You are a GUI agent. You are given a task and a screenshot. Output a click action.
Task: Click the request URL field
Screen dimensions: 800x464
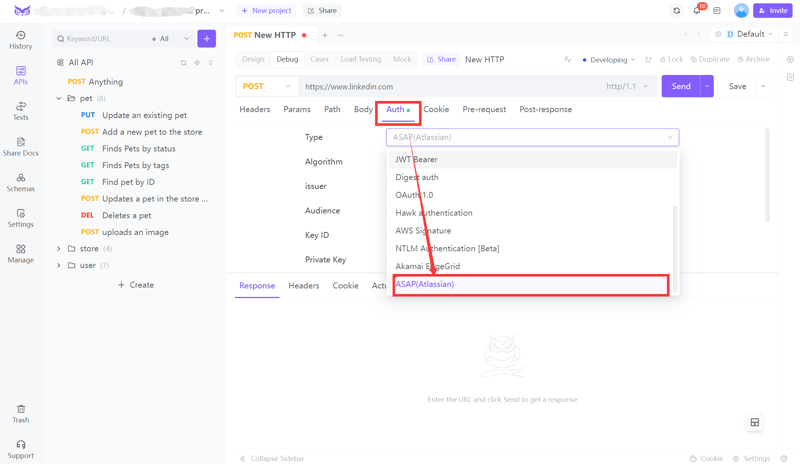pos(452,86)
